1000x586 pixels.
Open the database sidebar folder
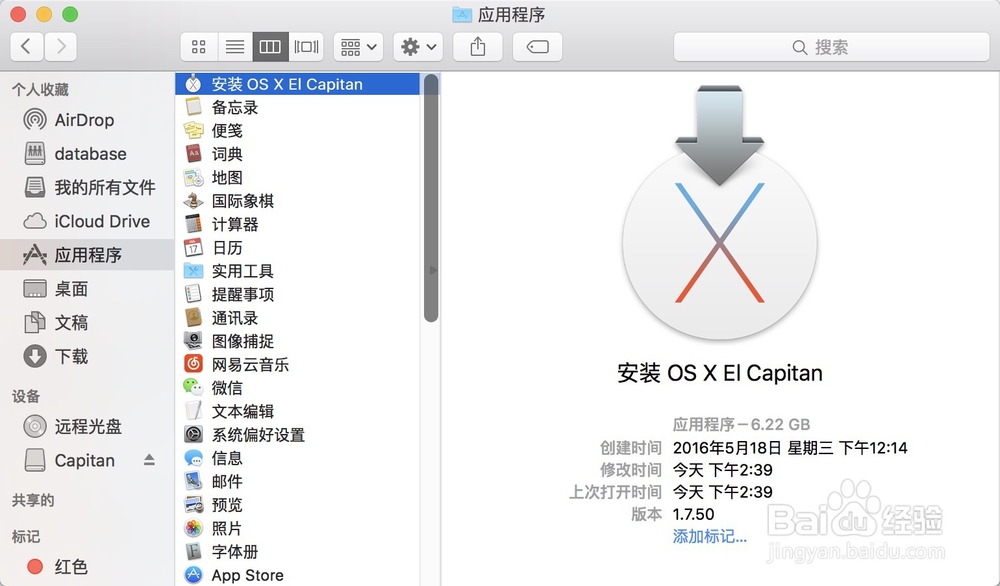tap(87, 154)
